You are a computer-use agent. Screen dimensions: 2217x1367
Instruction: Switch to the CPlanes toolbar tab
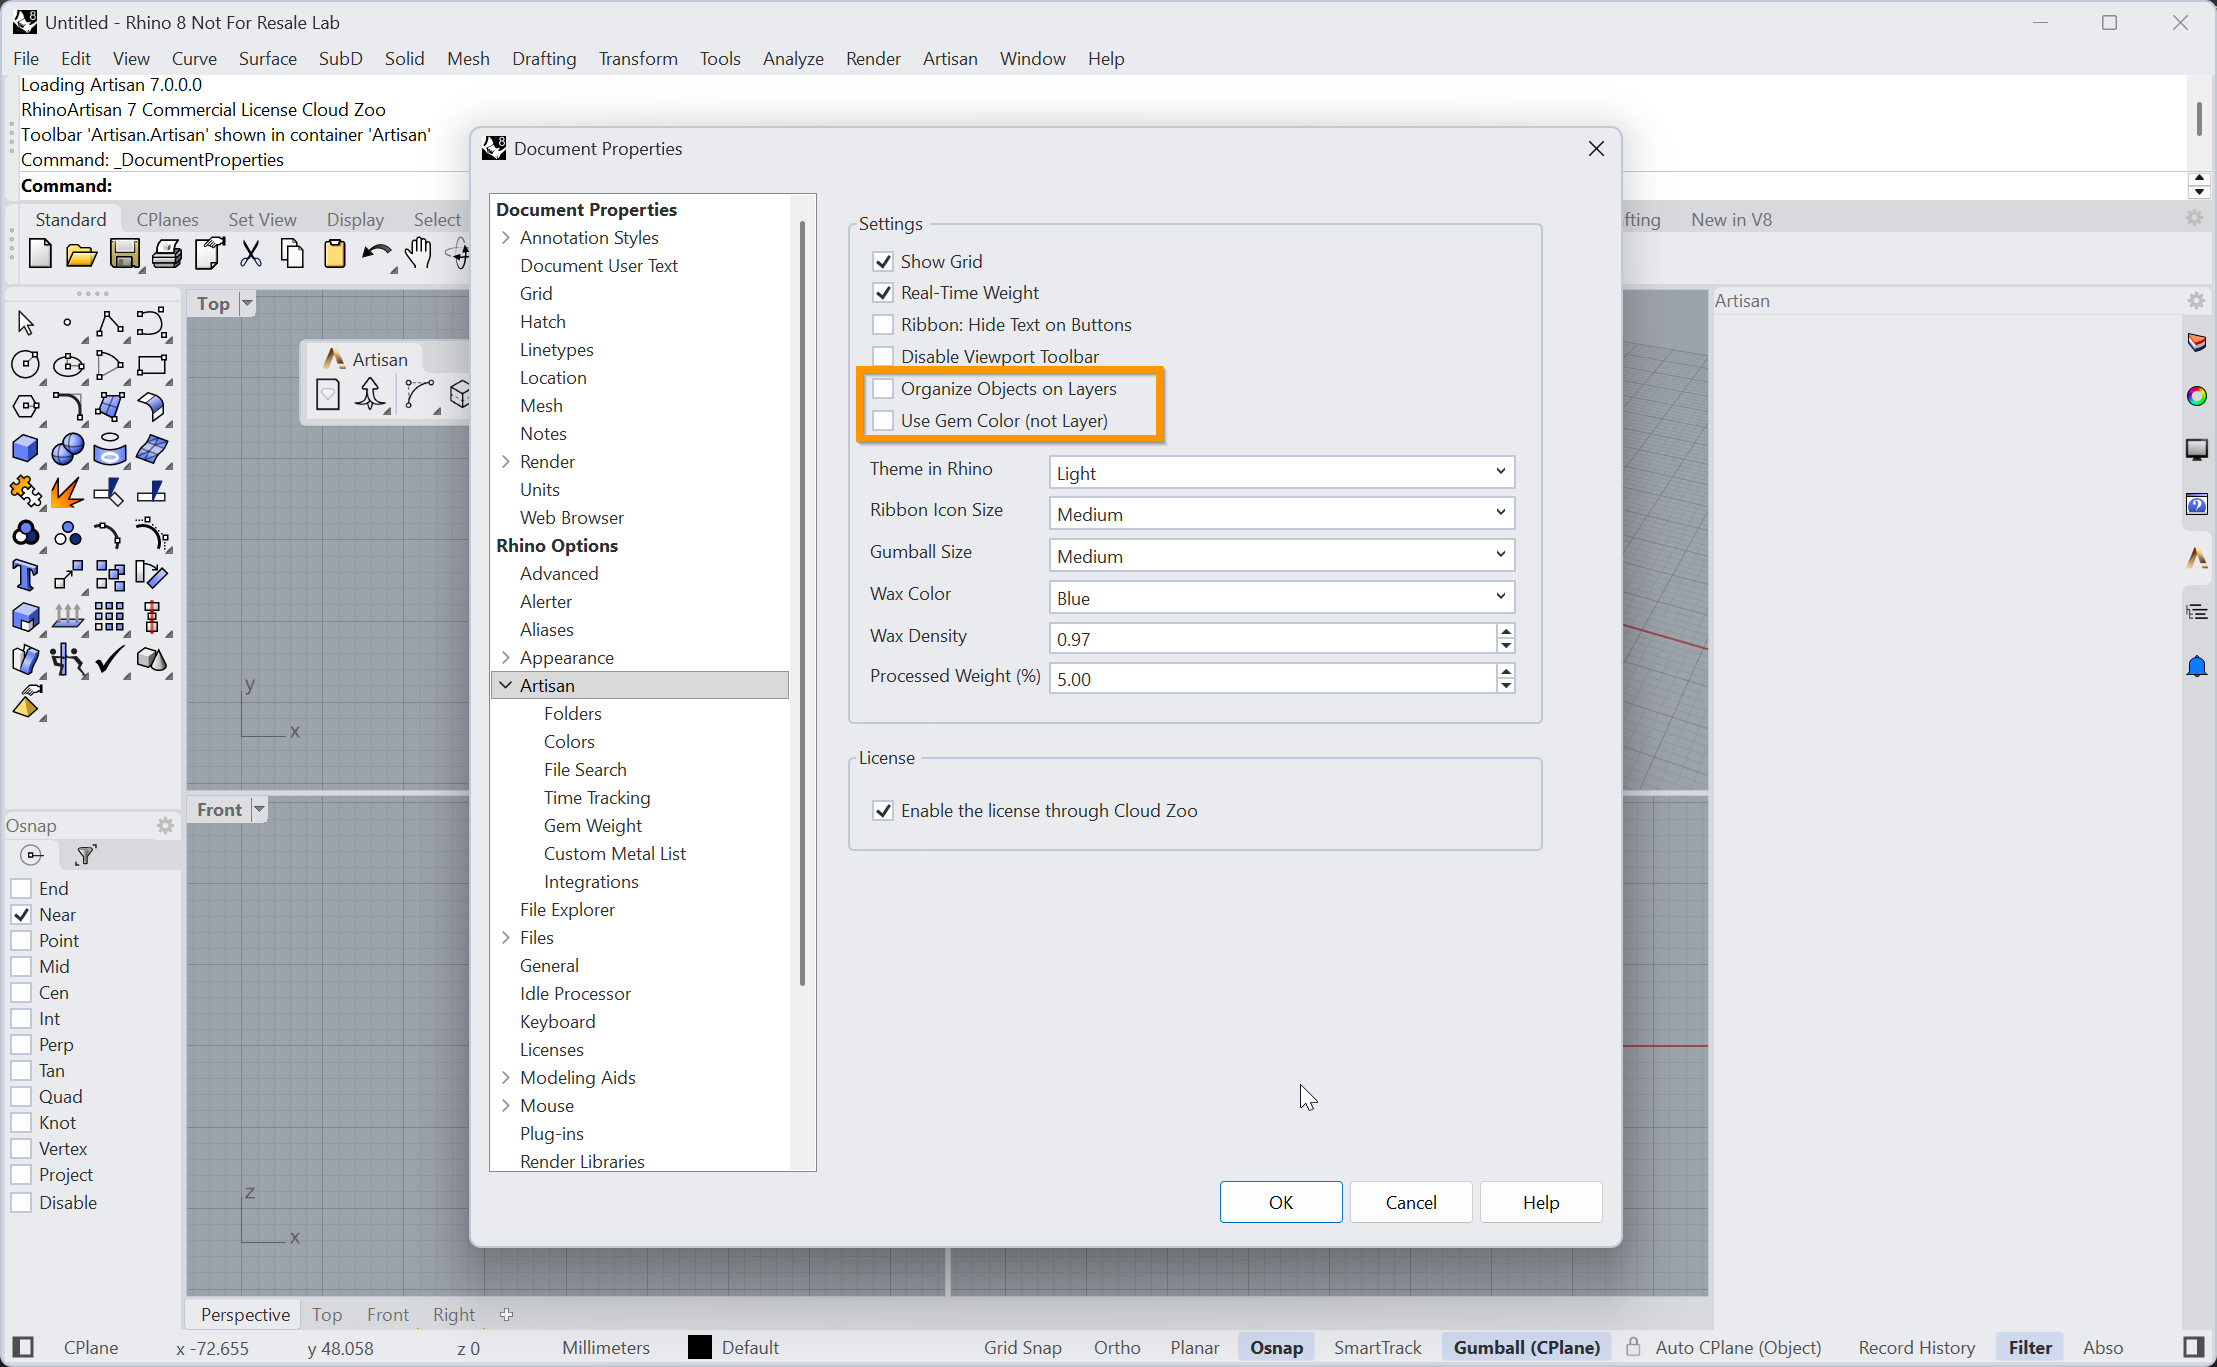[167, 220]
